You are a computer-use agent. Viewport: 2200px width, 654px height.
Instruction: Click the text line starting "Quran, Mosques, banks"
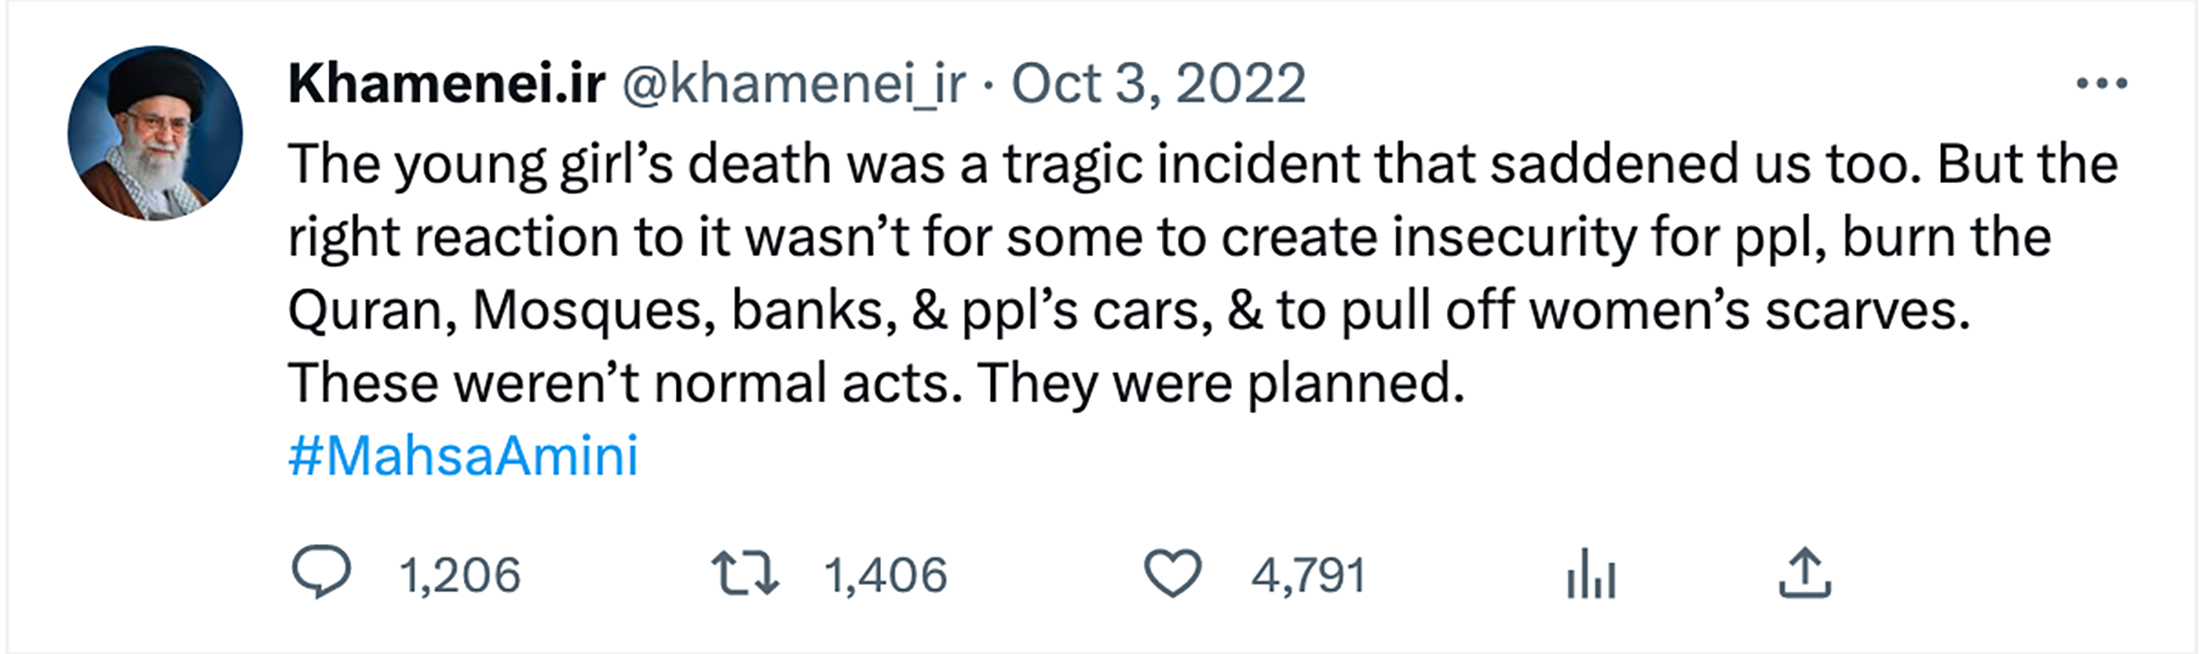click(1128, 310)
